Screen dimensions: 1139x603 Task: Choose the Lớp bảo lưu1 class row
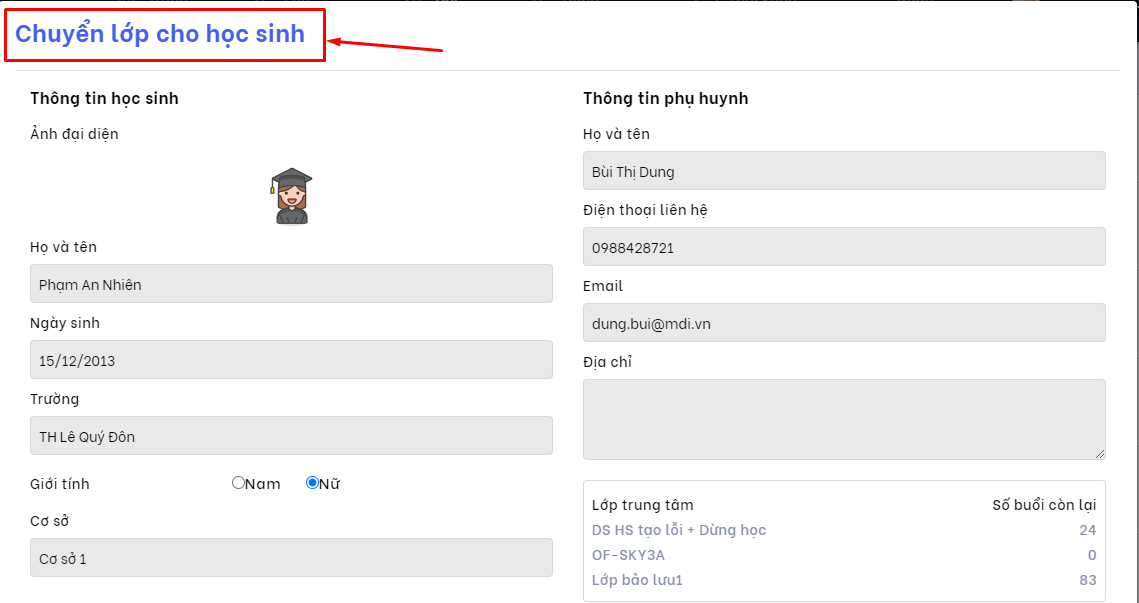[637, 580]
